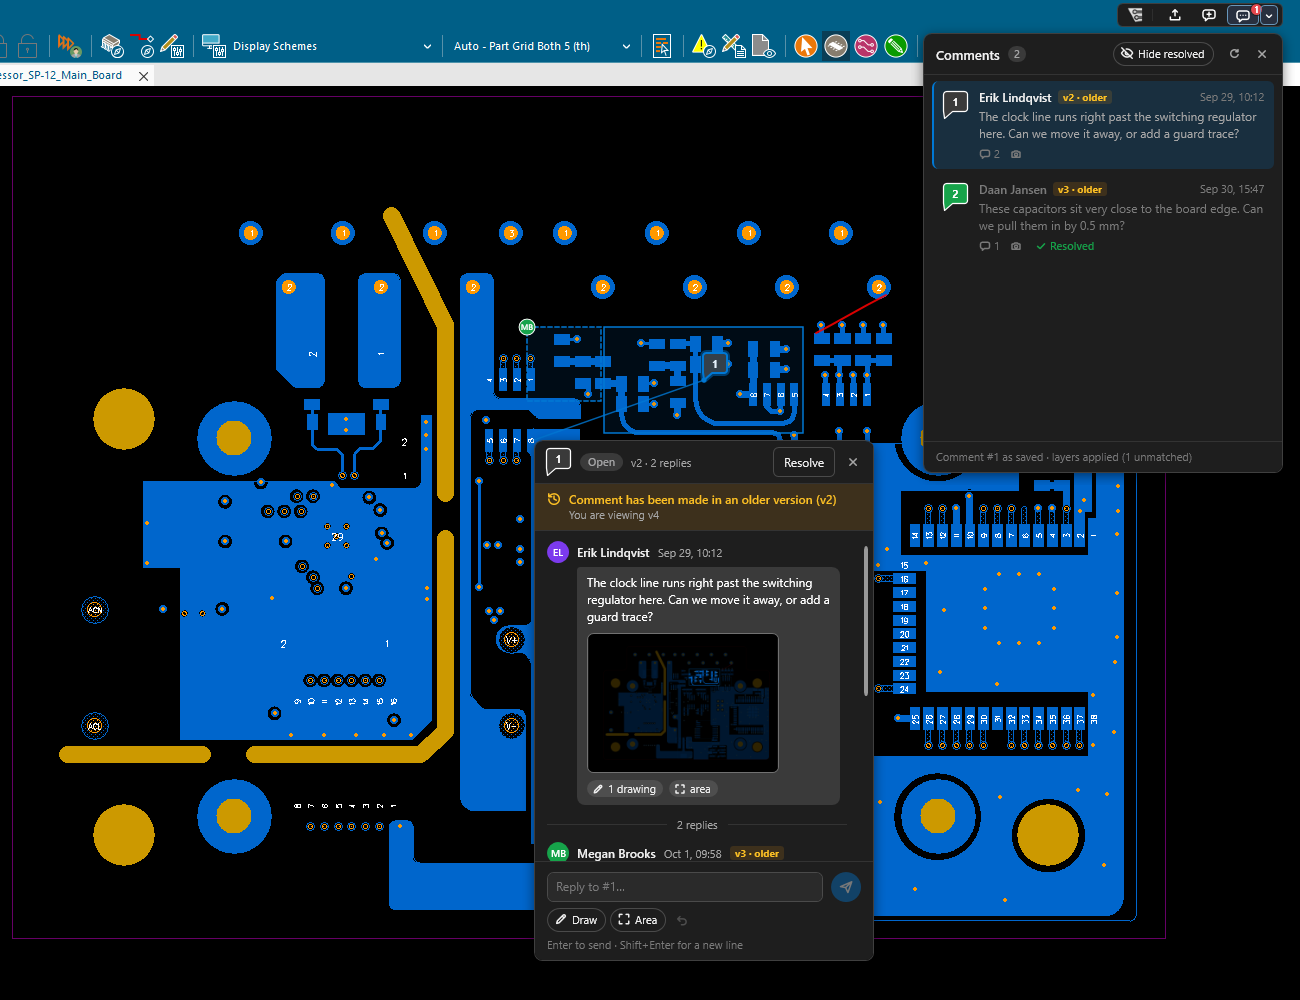Click the Reply to #1 input field
The image size is (1300, 1000).
click(x=685, y=887)
